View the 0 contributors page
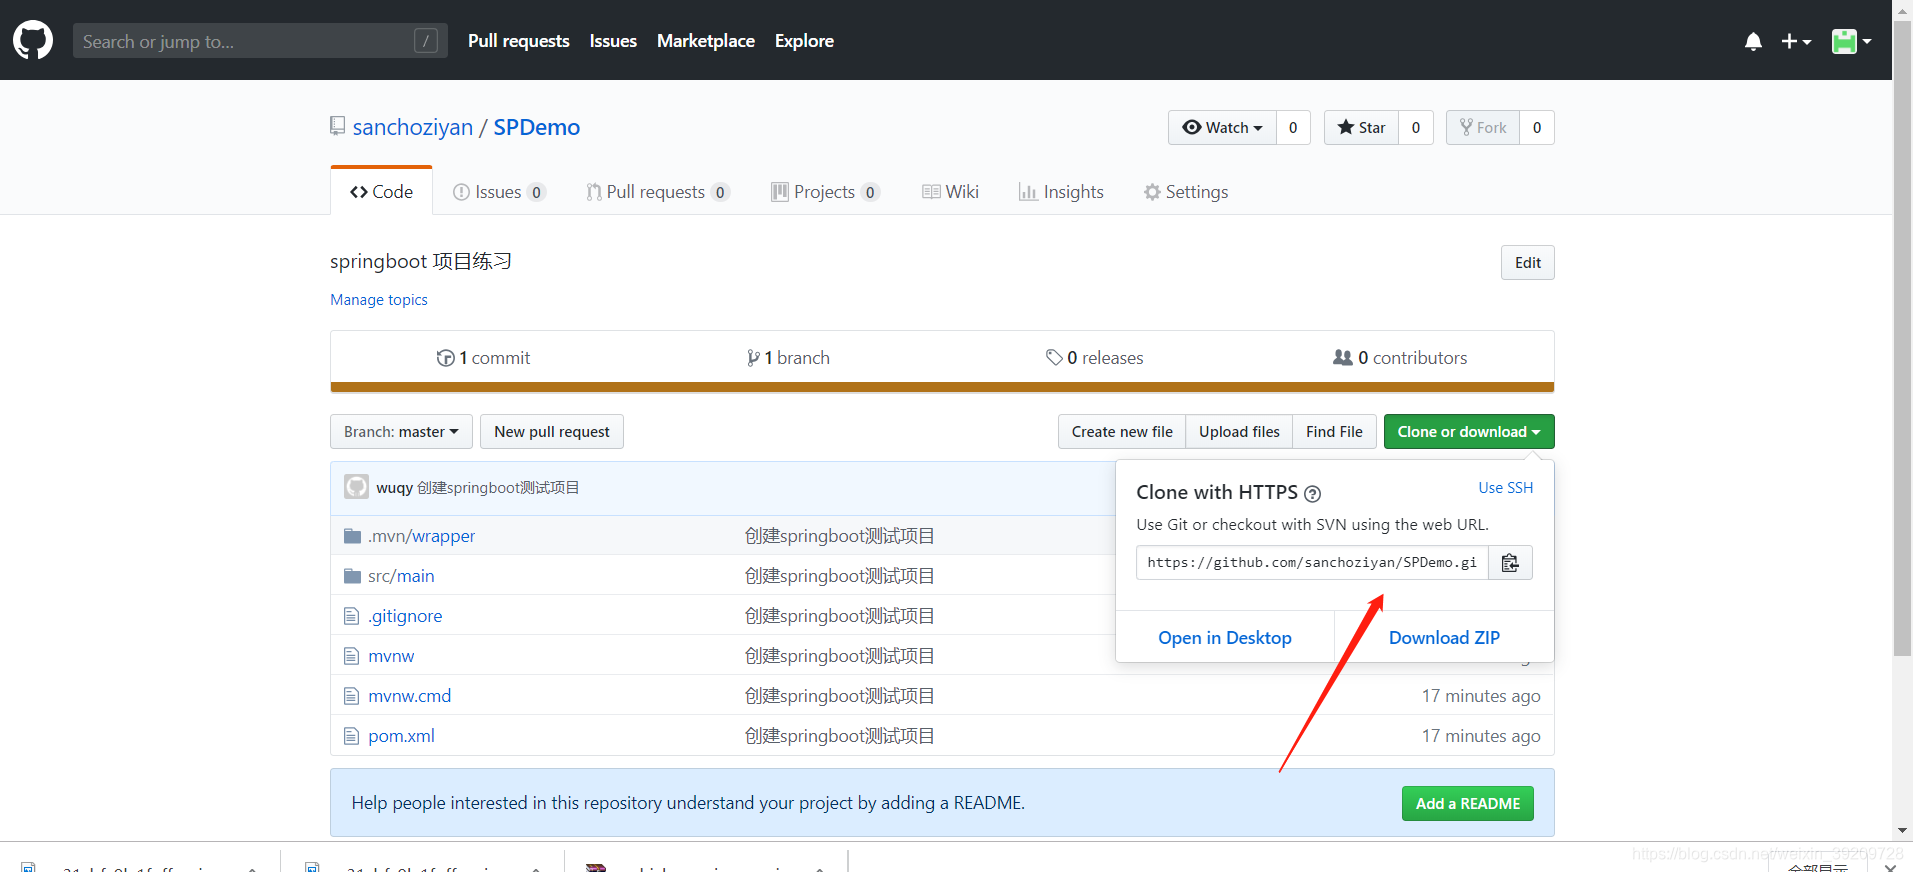The width and height of the screenshot is (1913, 872). pos(1400,358)
